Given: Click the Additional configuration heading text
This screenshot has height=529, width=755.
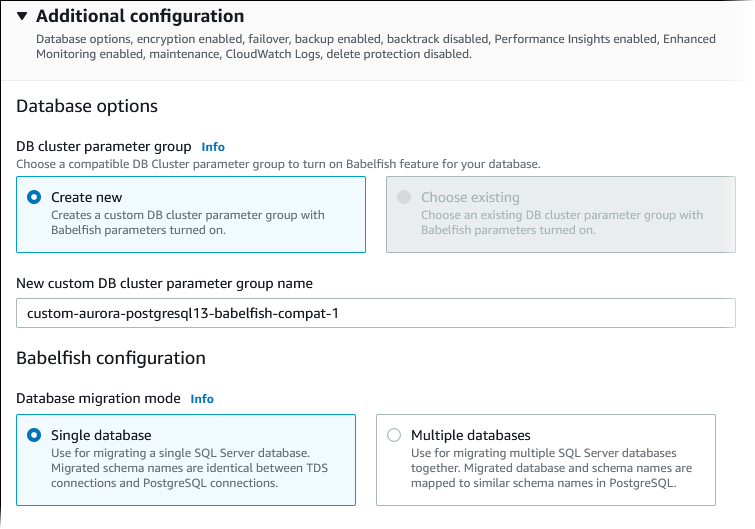Looking at the screenshot, I should 140,16.
